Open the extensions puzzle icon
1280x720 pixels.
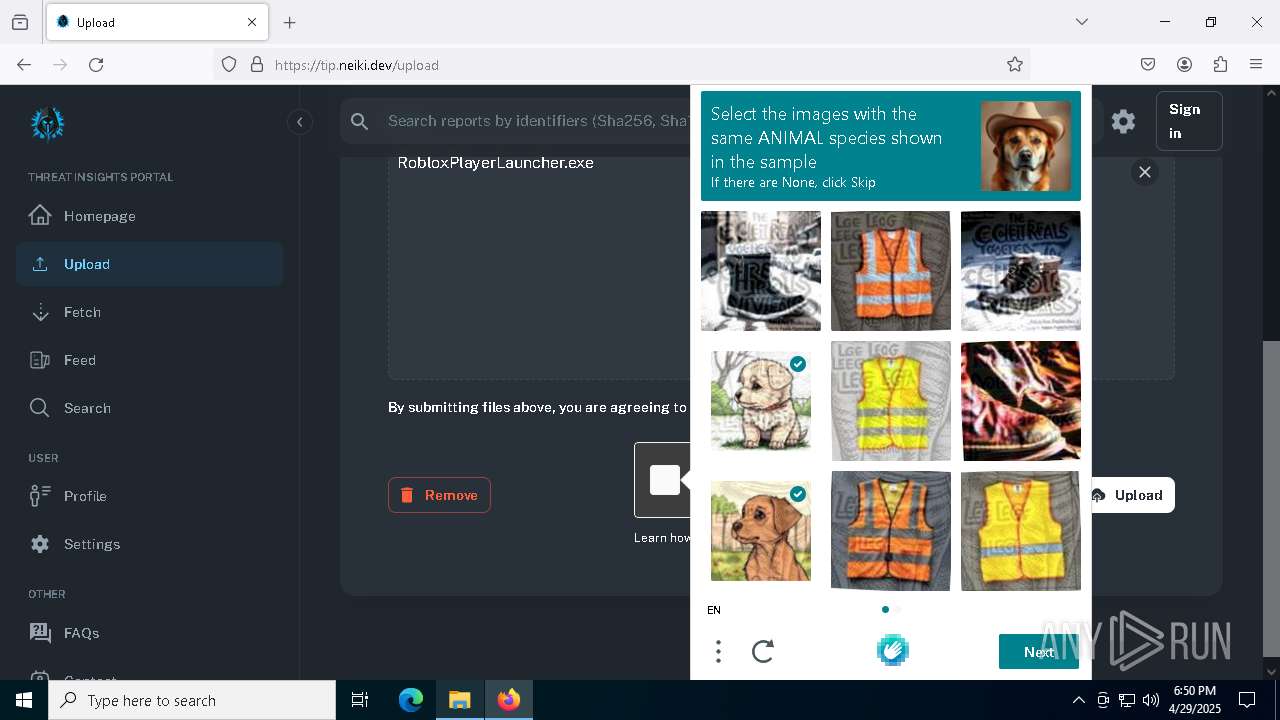click(1220, 64)
